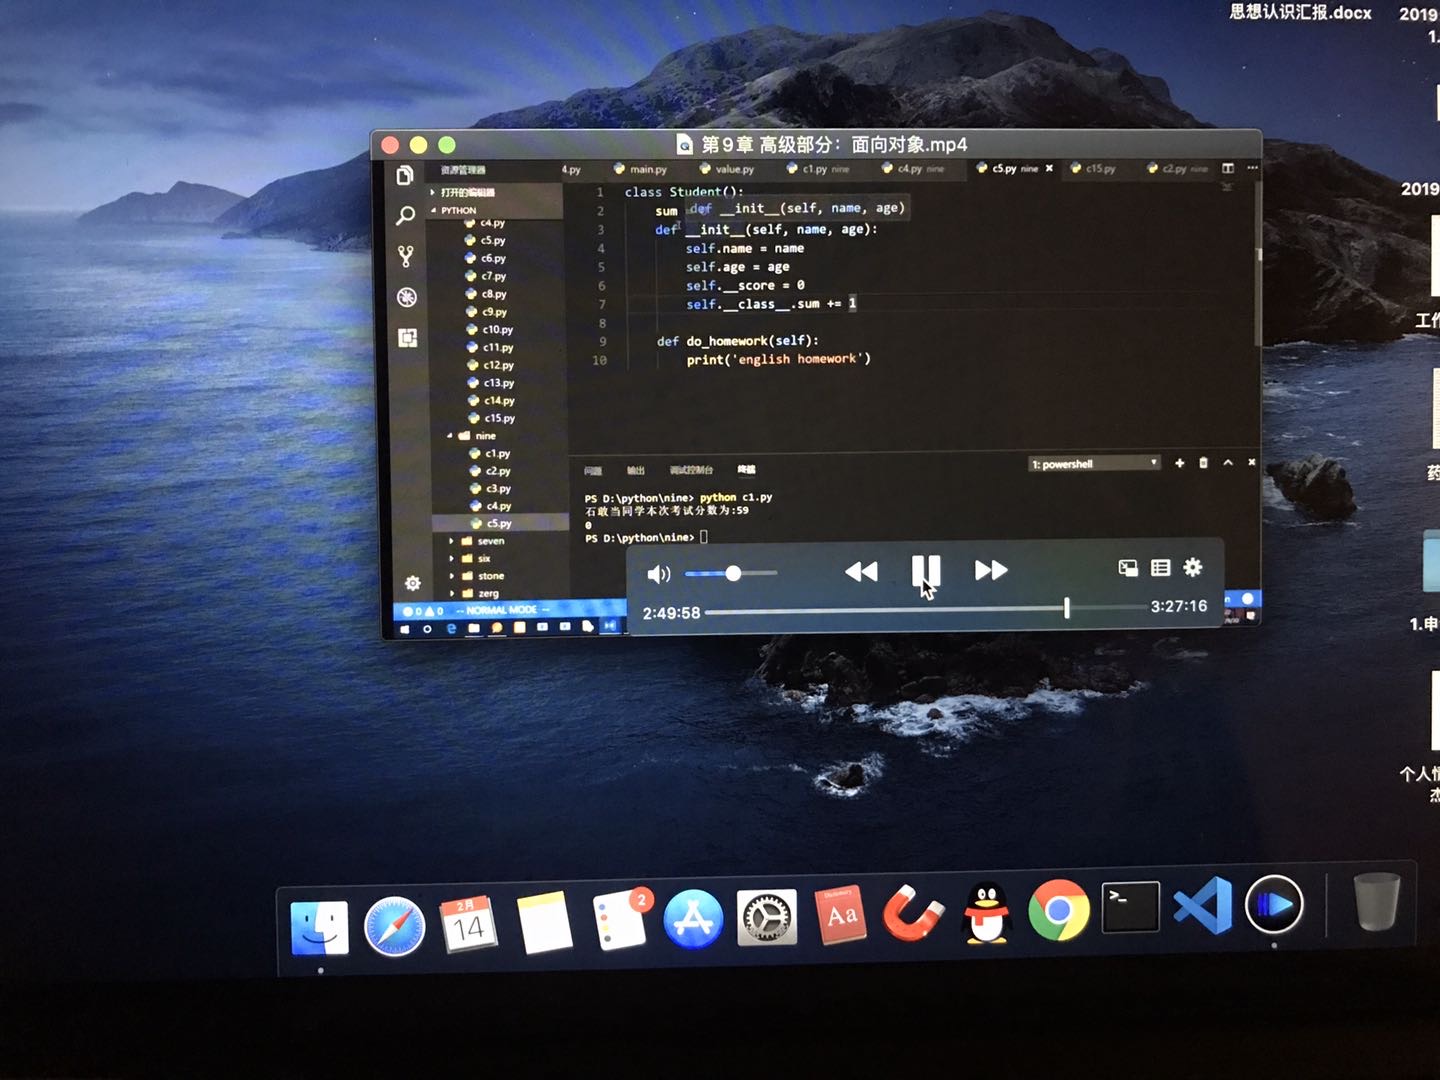1440x1080 pixels.
Task: Open the QQ penguin app in the Dock
Action: (x=987, y=913)
